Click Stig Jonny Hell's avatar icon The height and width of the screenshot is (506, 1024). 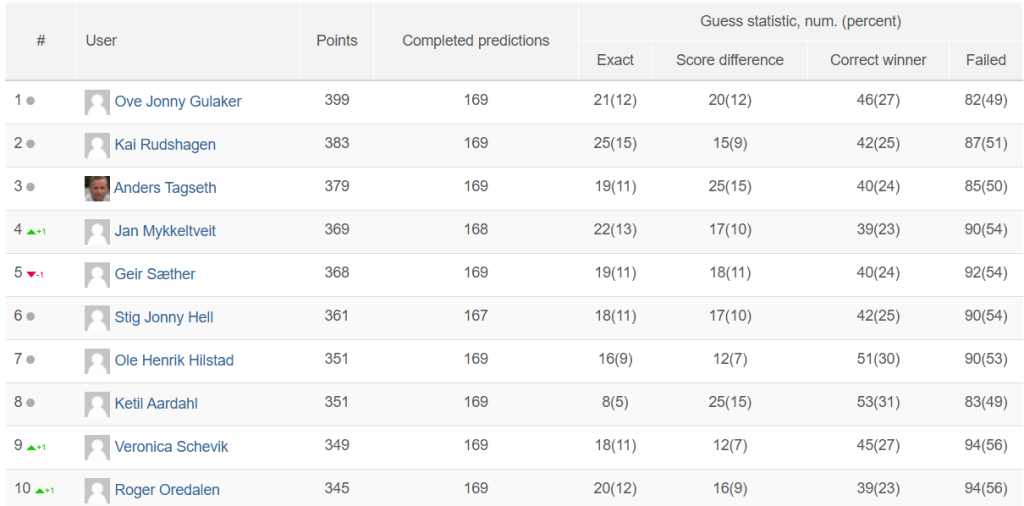[97, 317]
